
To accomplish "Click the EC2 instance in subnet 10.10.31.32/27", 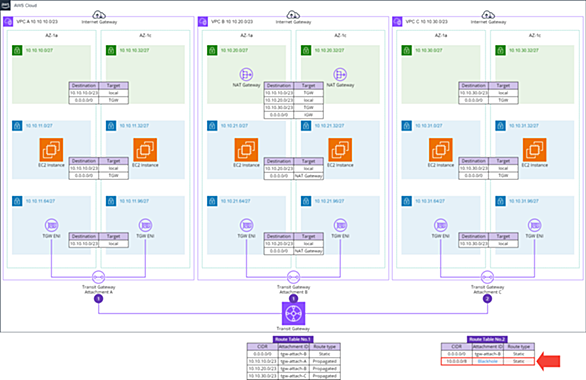I will [x=534, y=150].
